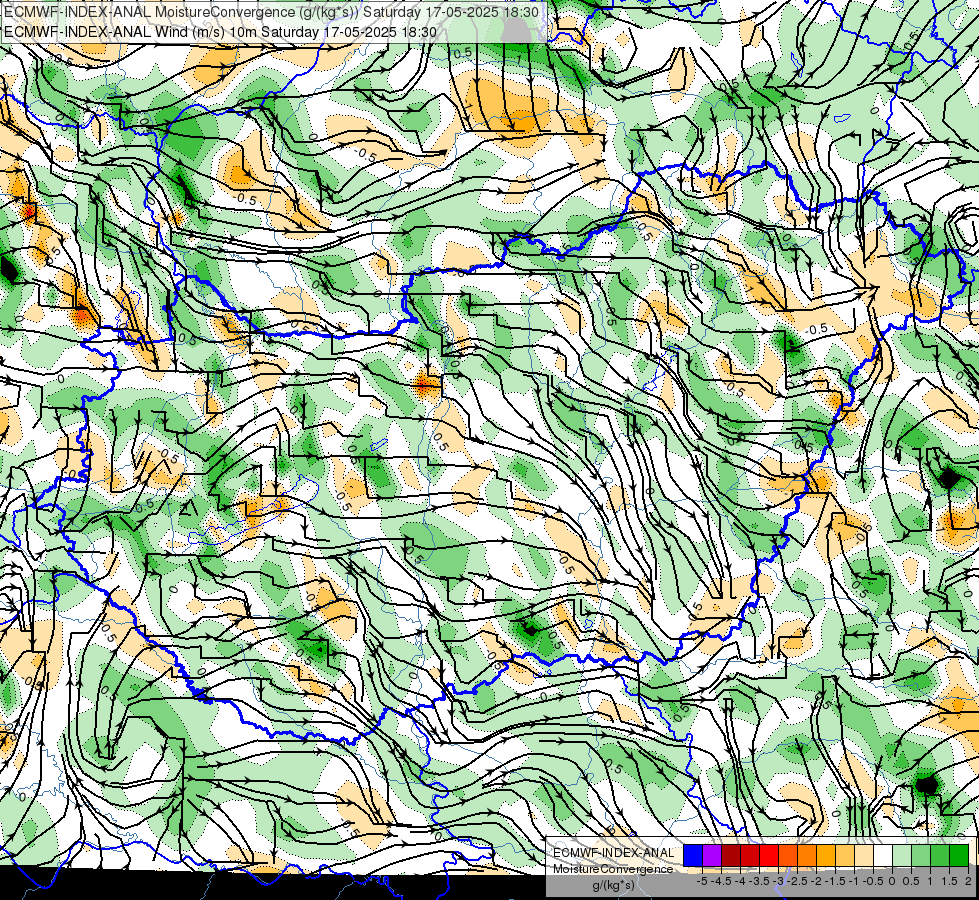Pick the bright red swatch between -3.5 and -3
This screenshot has height=900, width=979.
[769, 856]
